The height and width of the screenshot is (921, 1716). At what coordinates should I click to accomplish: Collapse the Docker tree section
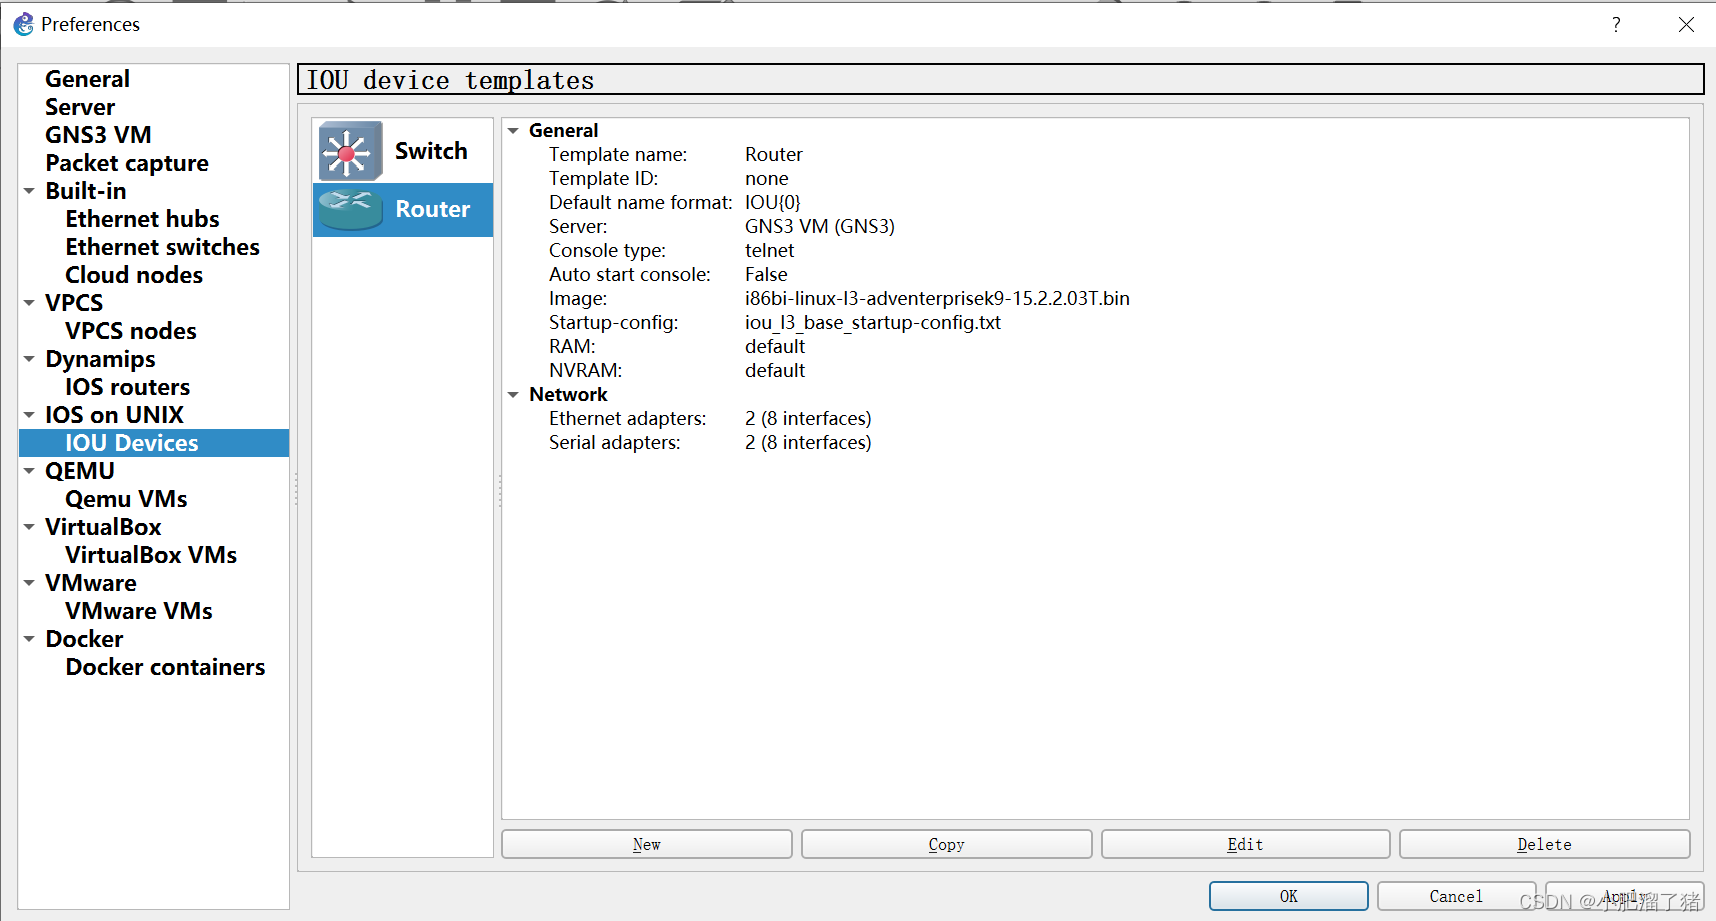(30, 639)
